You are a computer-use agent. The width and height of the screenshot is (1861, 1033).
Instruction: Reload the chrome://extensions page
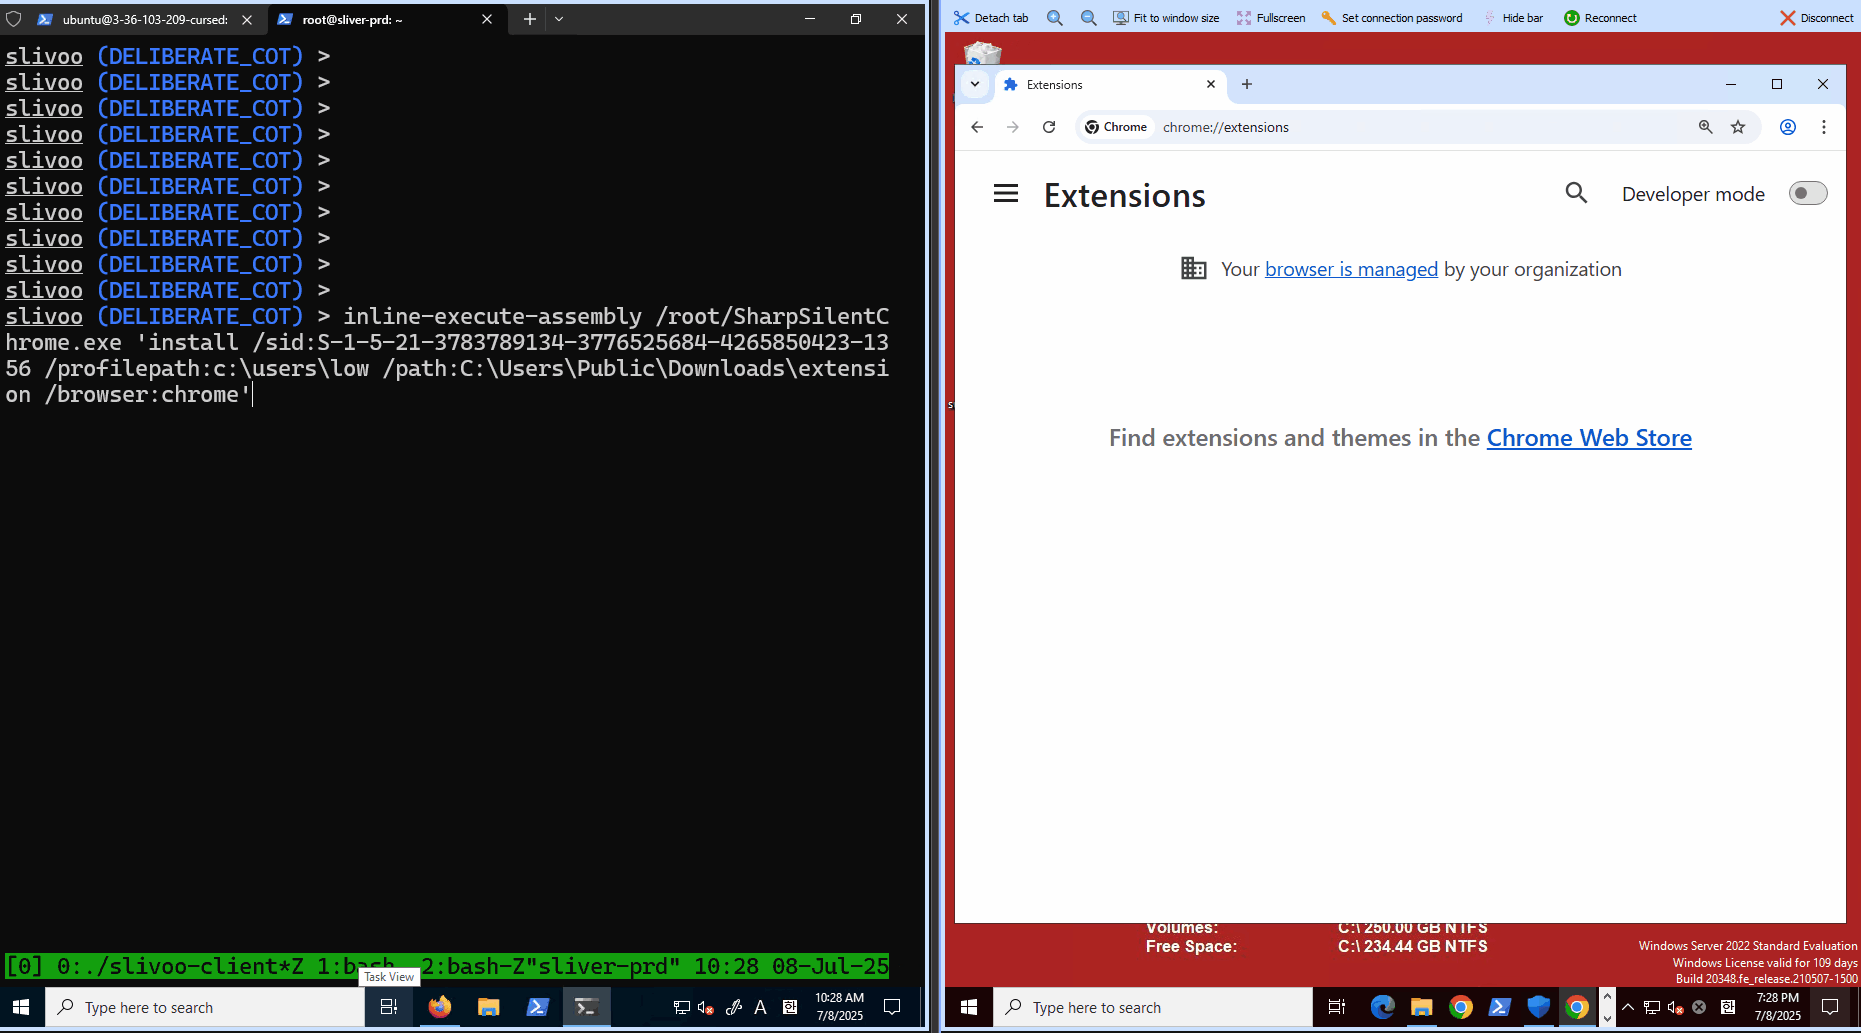[1049, 127]
